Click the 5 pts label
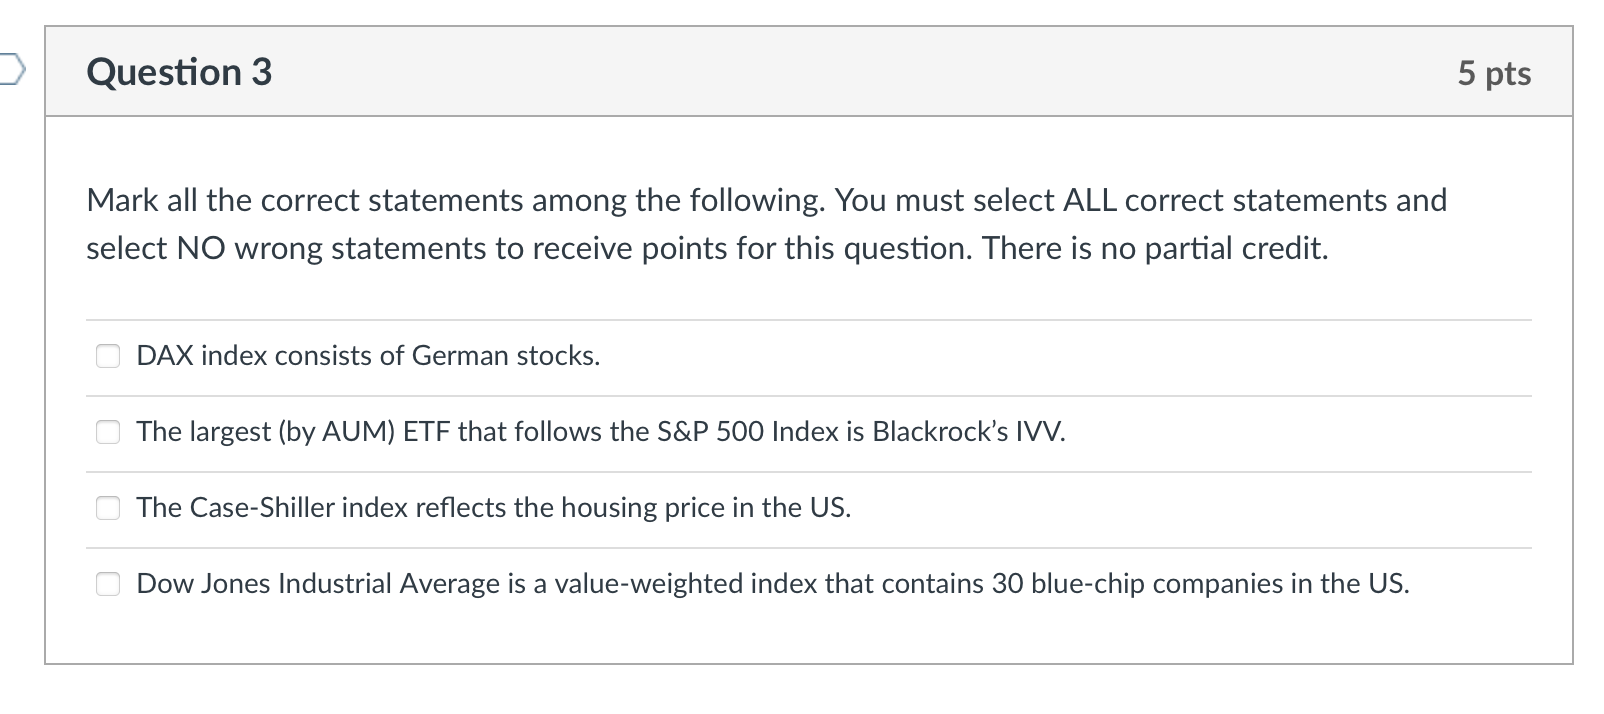Screen dimensions: 1604x714 click(x=1494, y=71)
